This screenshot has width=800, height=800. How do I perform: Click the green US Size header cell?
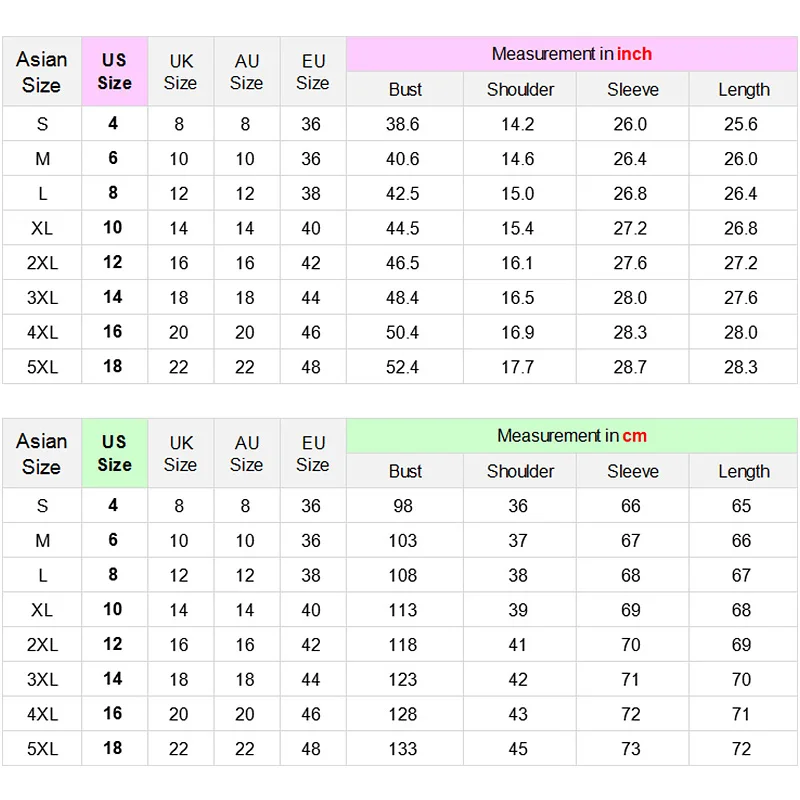click(114, 453)
